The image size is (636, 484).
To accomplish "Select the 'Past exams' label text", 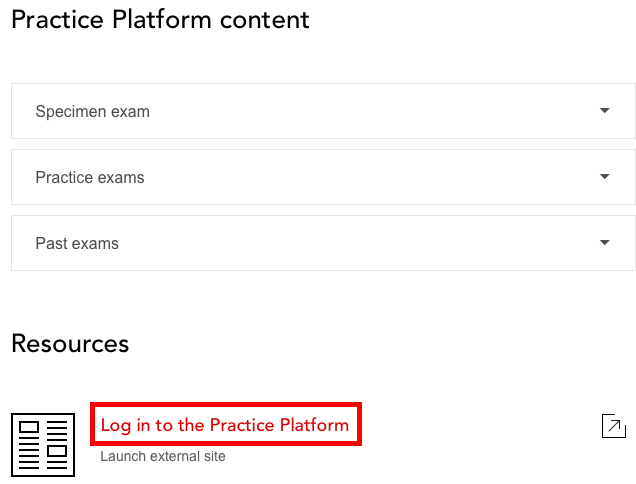I will (77, 244).
